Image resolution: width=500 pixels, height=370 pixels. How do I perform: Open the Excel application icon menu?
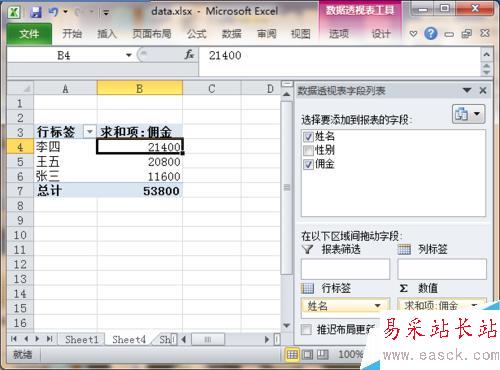point(14,12)
